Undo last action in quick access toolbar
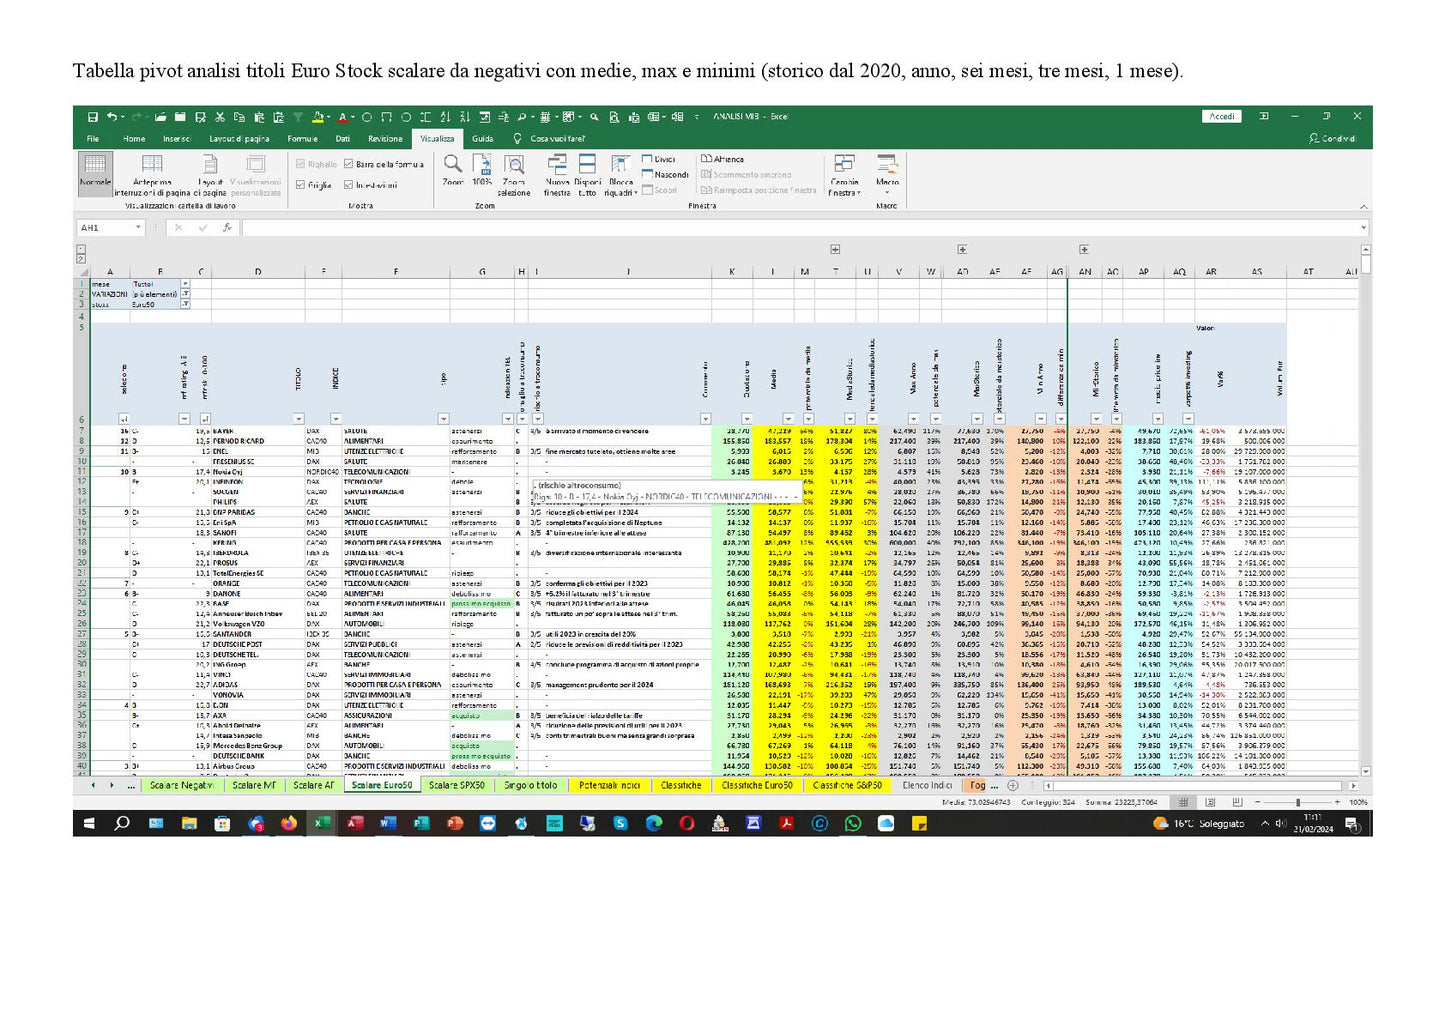Image resolution: width=1445 pixels, height=1021 pixels. [111, 117]
